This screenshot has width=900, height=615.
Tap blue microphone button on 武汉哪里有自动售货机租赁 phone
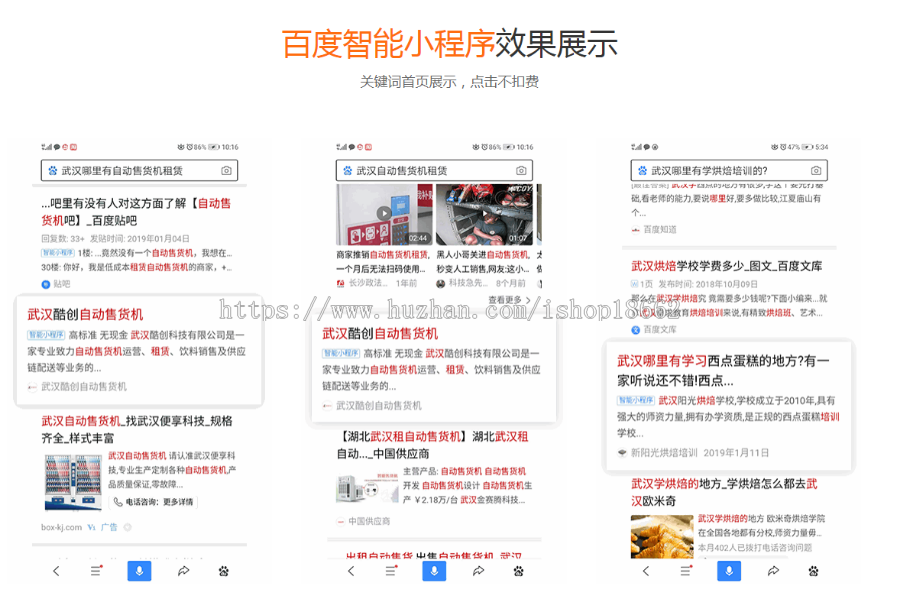139,571
